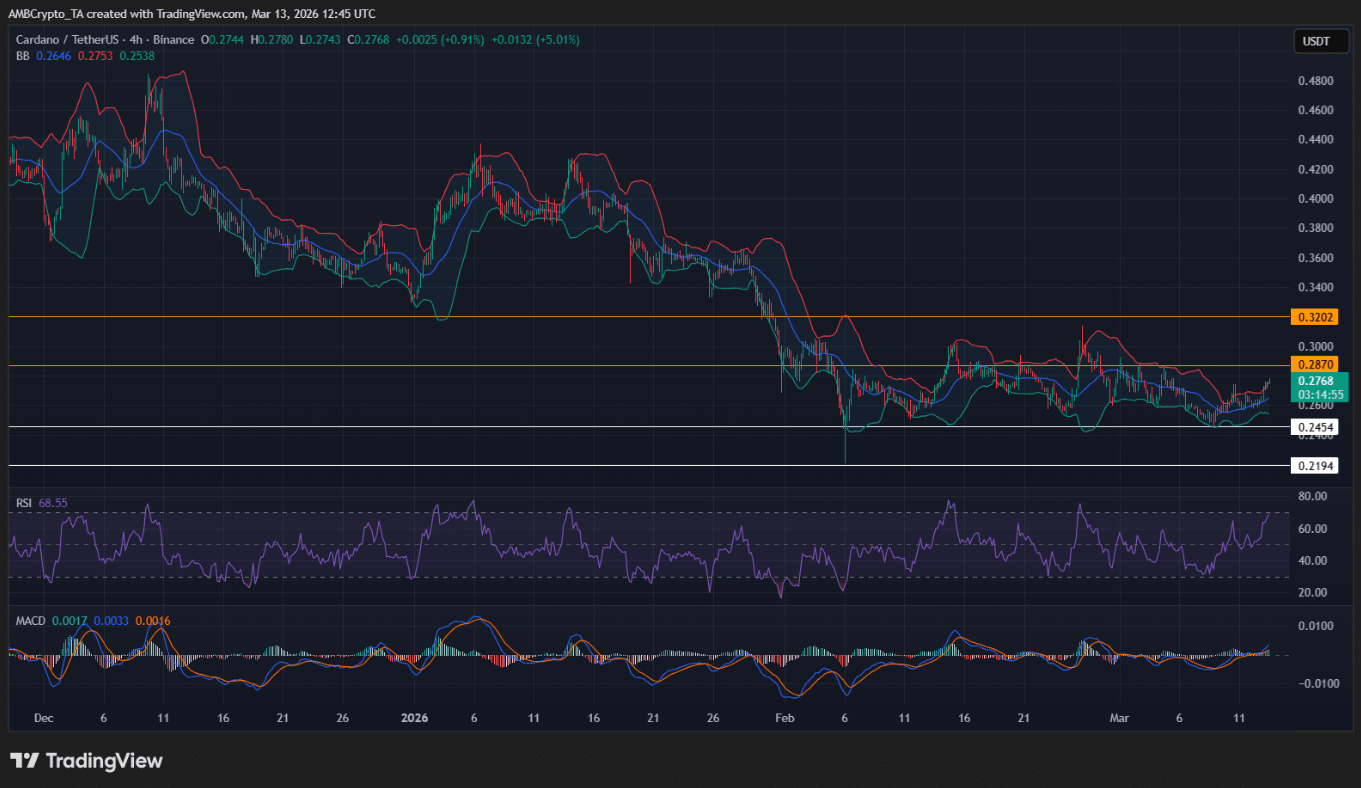Screen dimensions: 1361x788
Task: Select the white 0.2194 price level label
Action: click(x=1316, y=466)
